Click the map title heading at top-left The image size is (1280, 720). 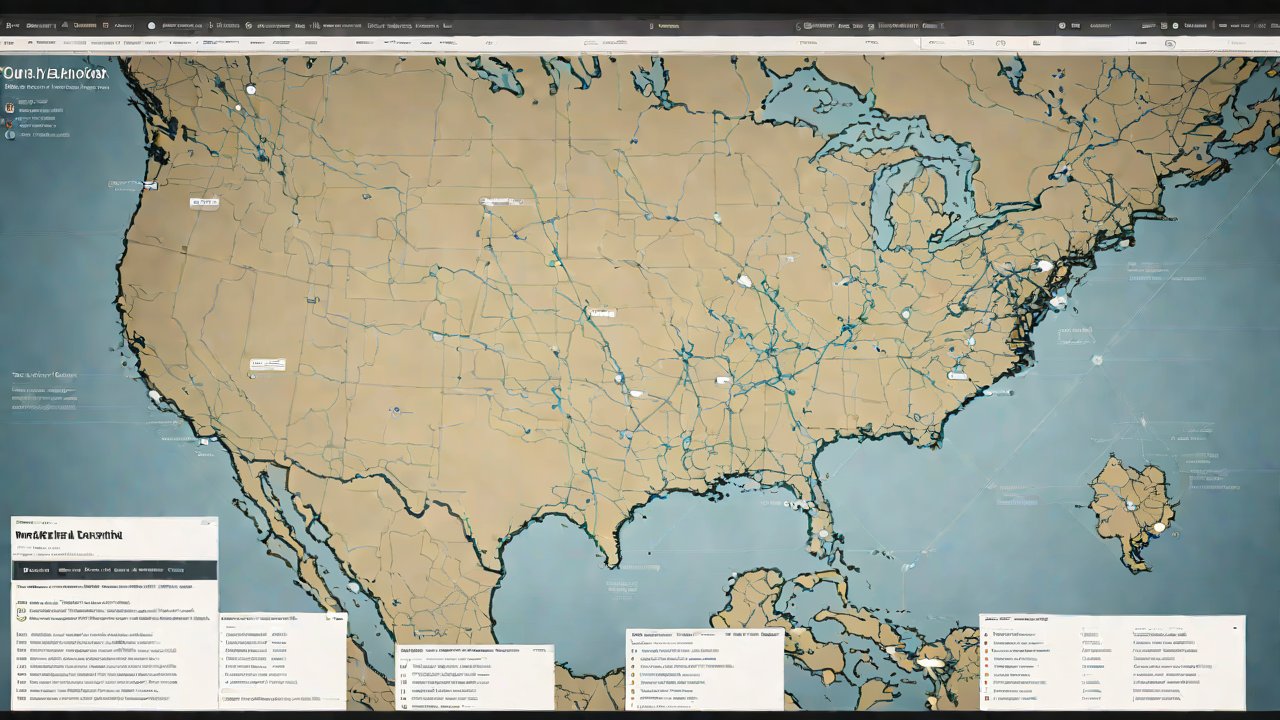tap(55, 74)
